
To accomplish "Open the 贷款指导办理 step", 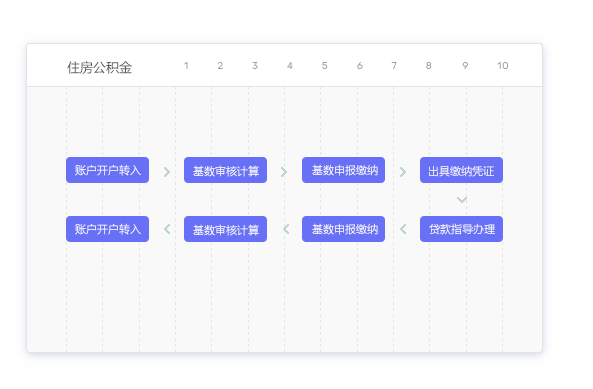I will click(x=461, y=229).
